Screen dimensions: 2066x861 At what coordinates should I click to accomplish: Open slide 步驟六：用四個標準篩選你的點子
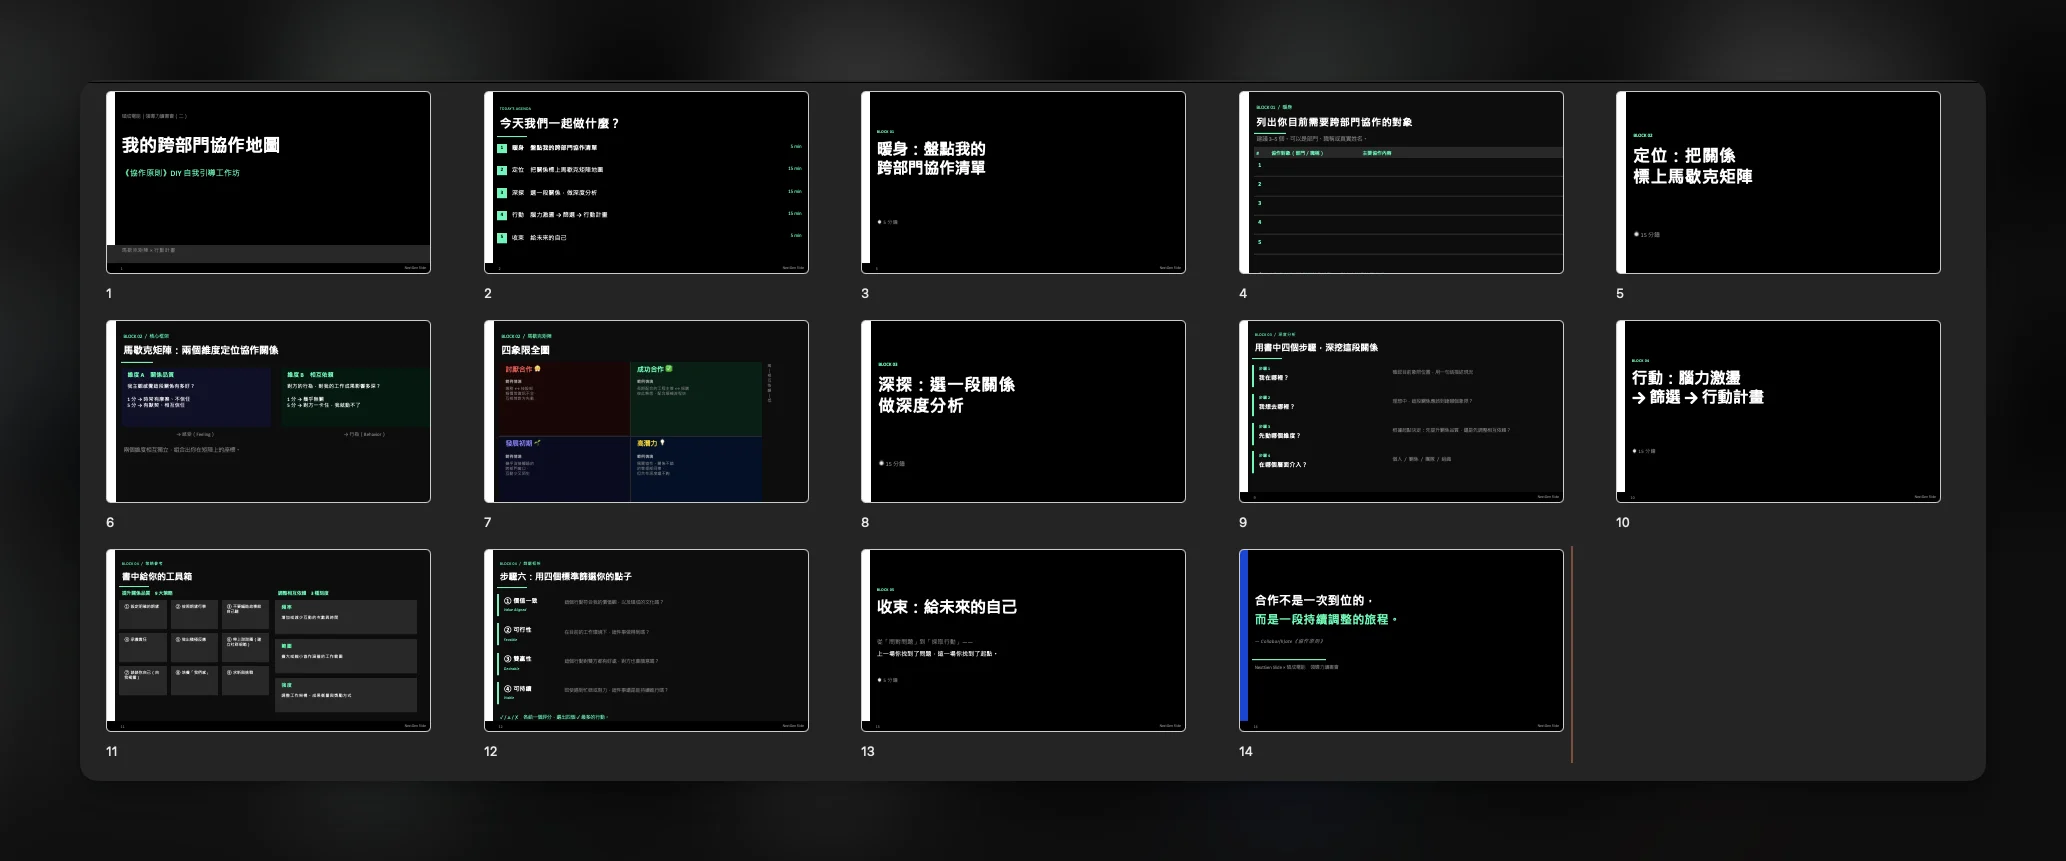(x=646, y=640)
